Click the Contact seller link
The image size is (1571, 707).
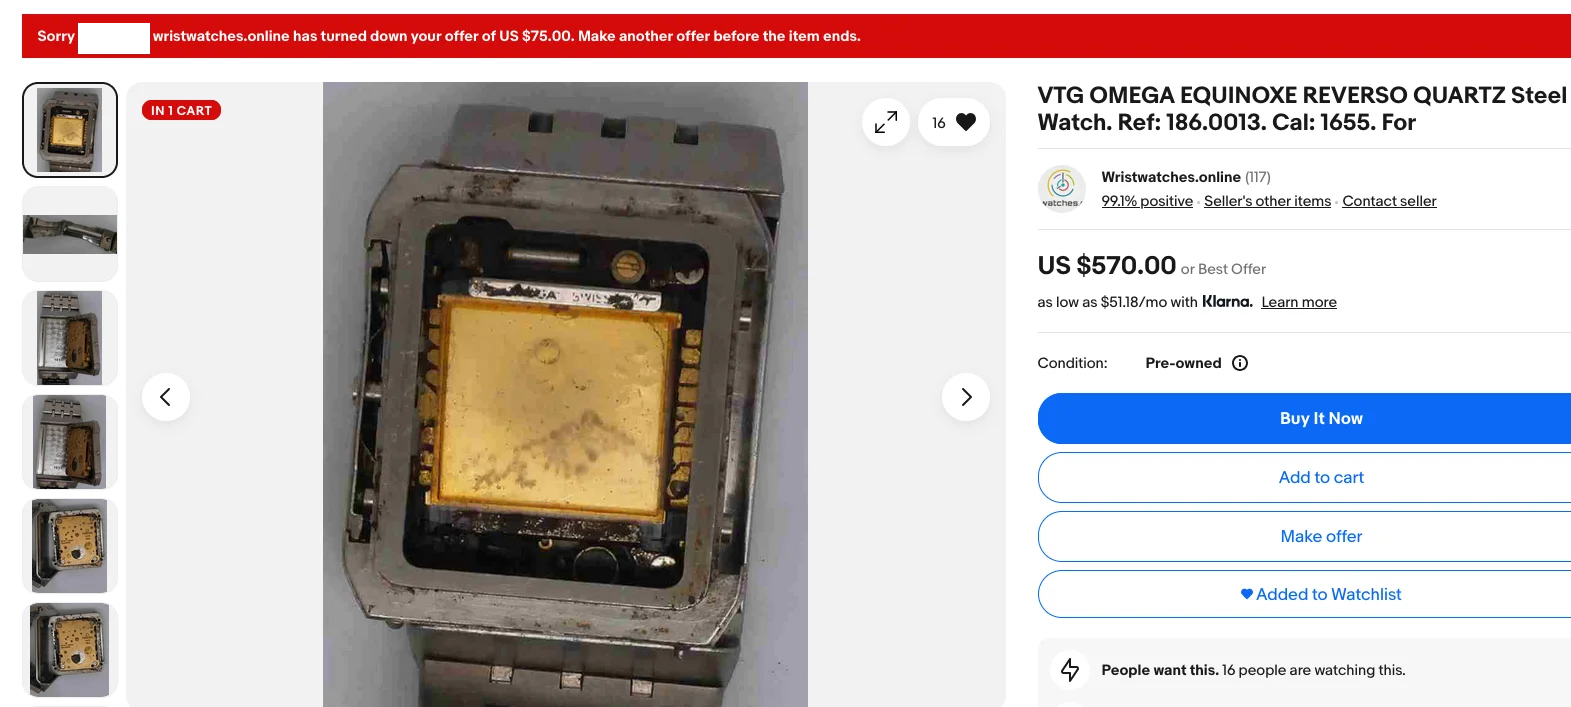(1389, 201)
